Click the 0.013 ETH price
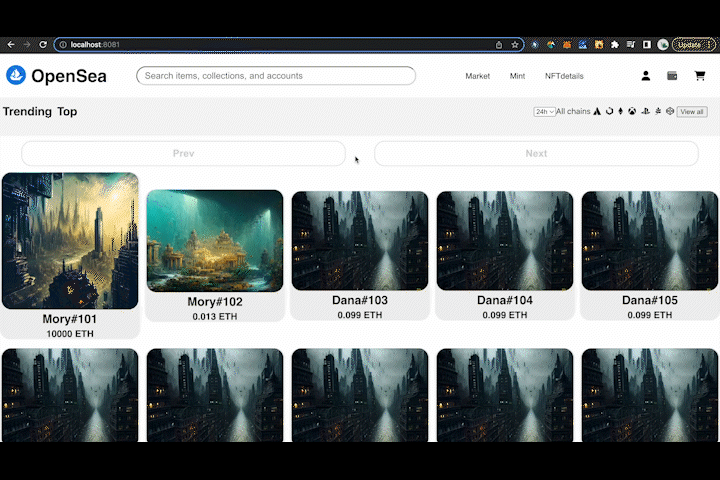The image size is (720, 480). pos(215,316)
